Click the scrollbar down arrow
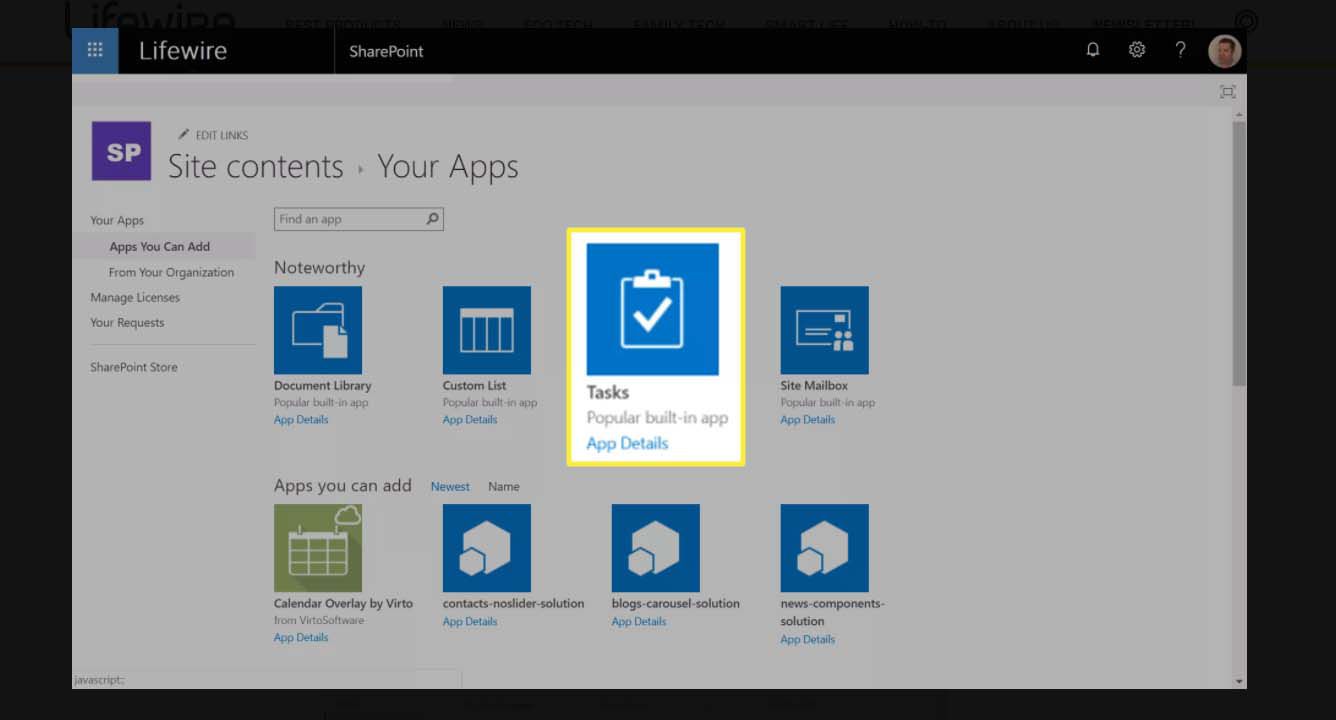The height and width of the screenshot is (720, 1336). tap(1239, 681)
